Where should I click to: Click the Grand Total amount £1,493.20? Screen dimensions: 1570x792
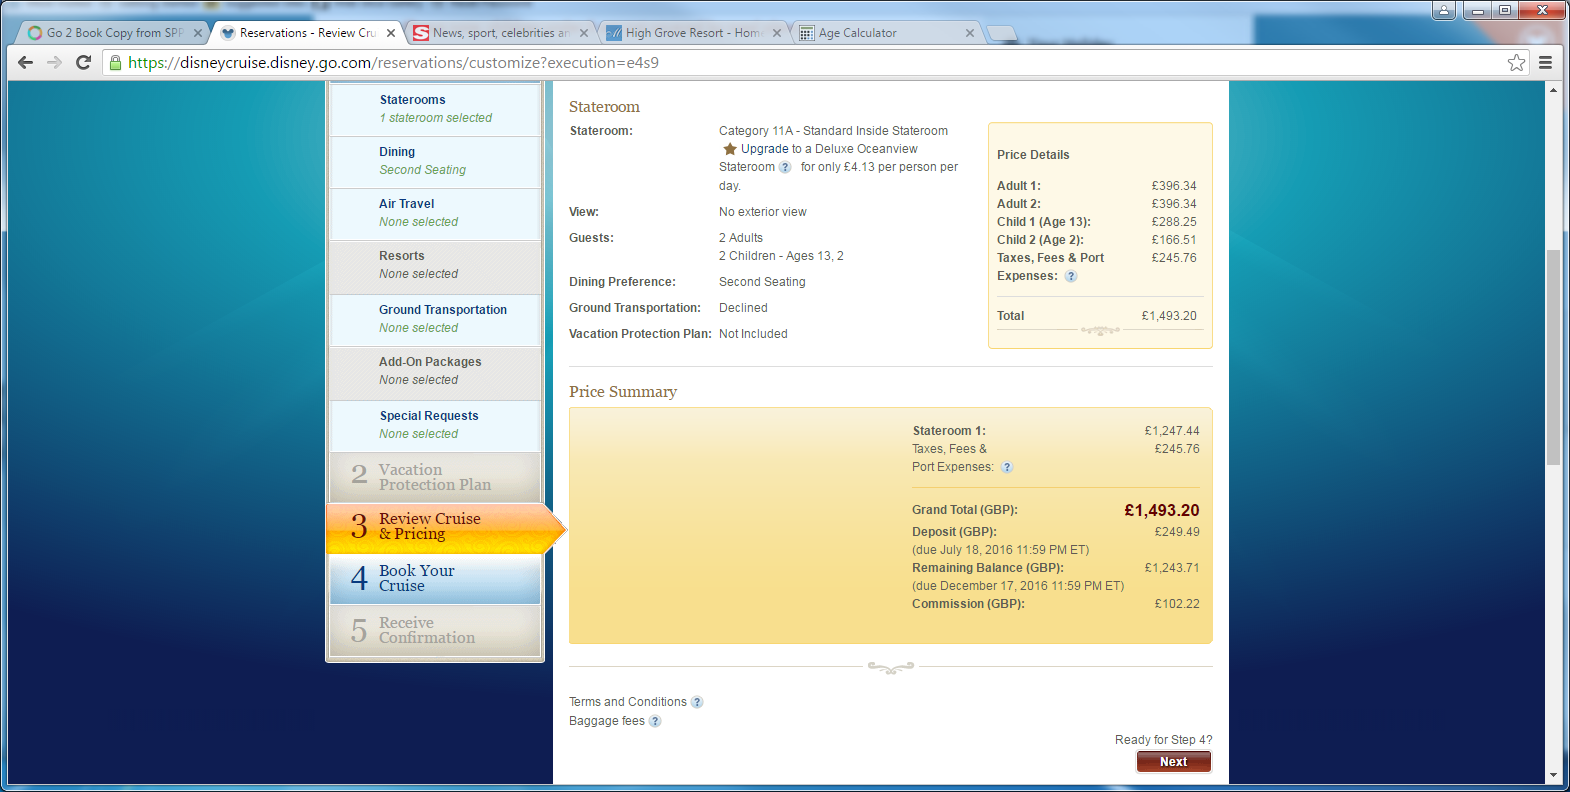pos(1162,511)
